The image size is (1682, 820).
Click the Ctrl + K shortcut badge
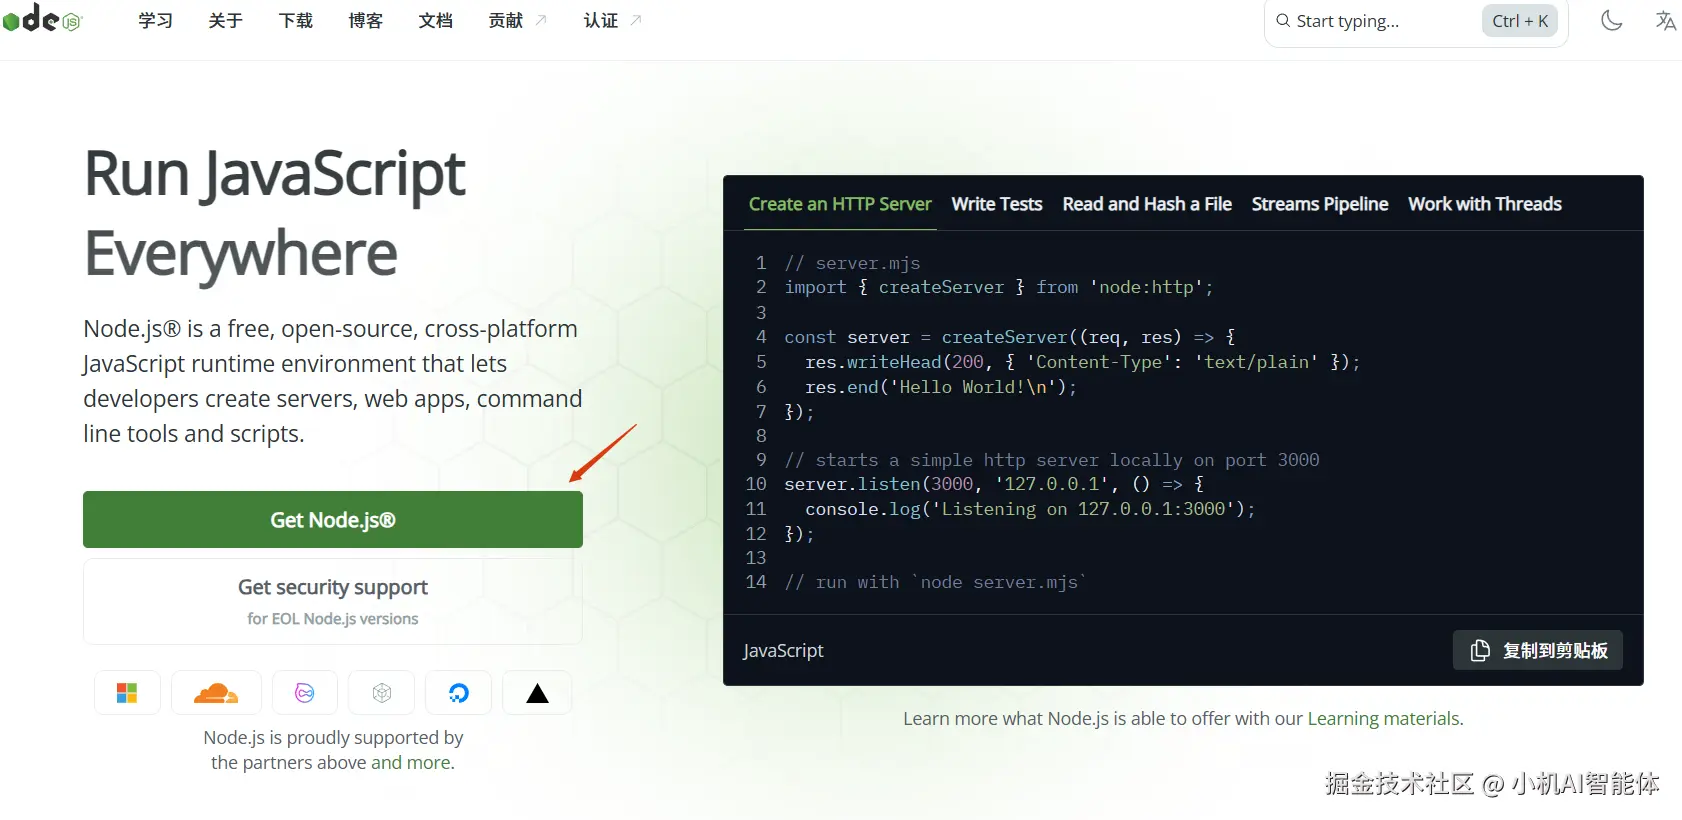coord(1520,21)
